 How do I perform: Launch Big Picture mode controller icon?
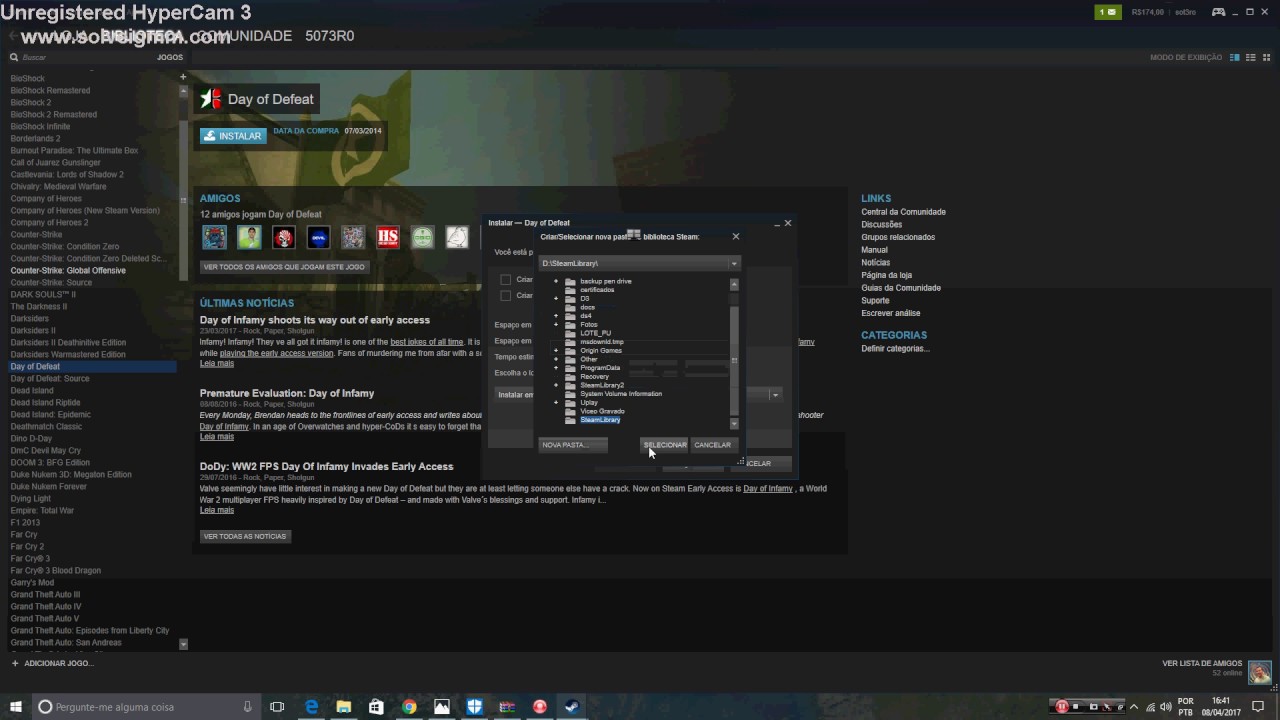pos(1218,12)
